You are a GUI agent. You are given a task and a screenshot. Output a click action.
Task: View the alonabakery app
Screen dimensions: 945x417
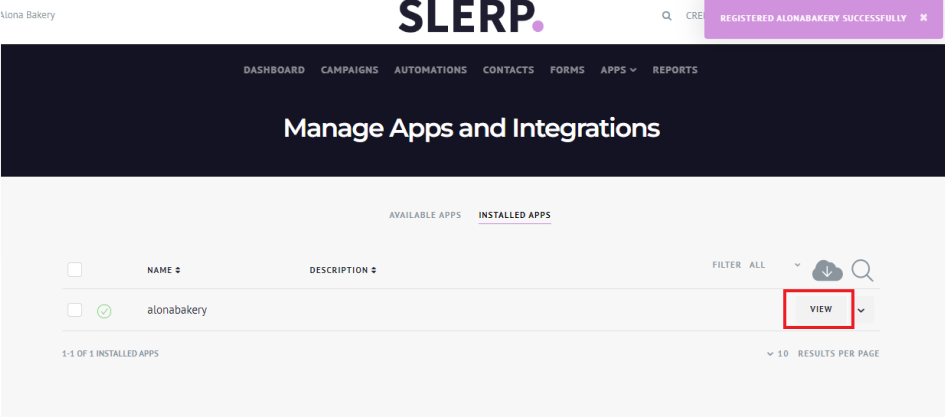pos(821,310)
